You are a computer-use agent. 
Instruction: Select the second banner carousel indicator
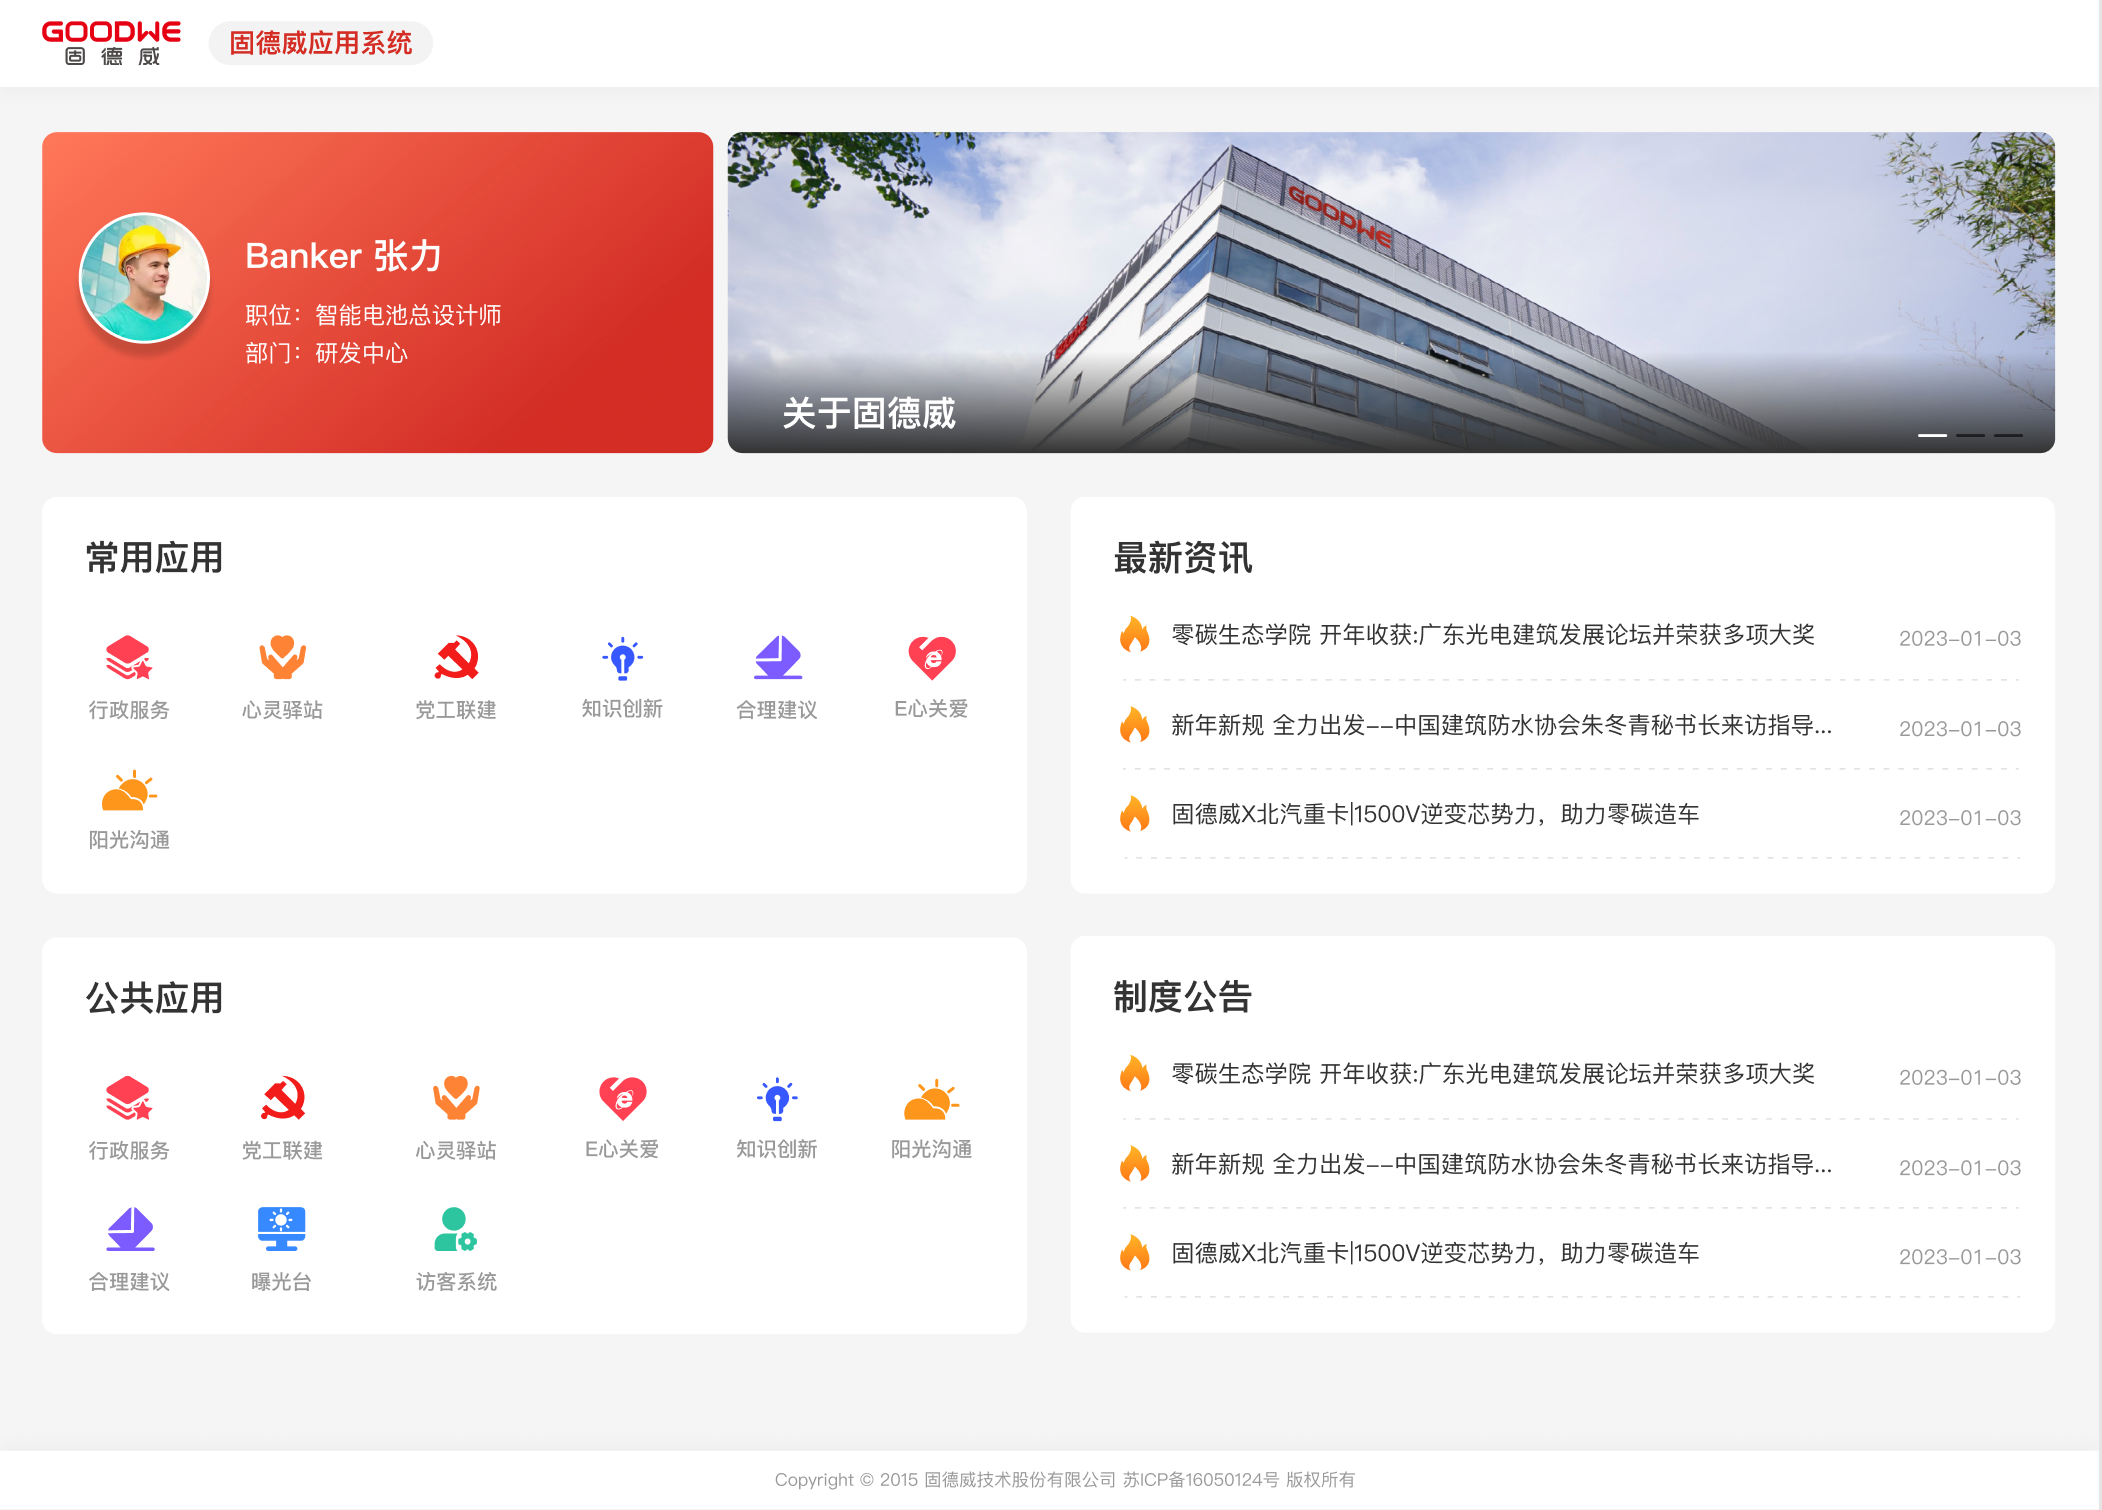coord(1970,435)
